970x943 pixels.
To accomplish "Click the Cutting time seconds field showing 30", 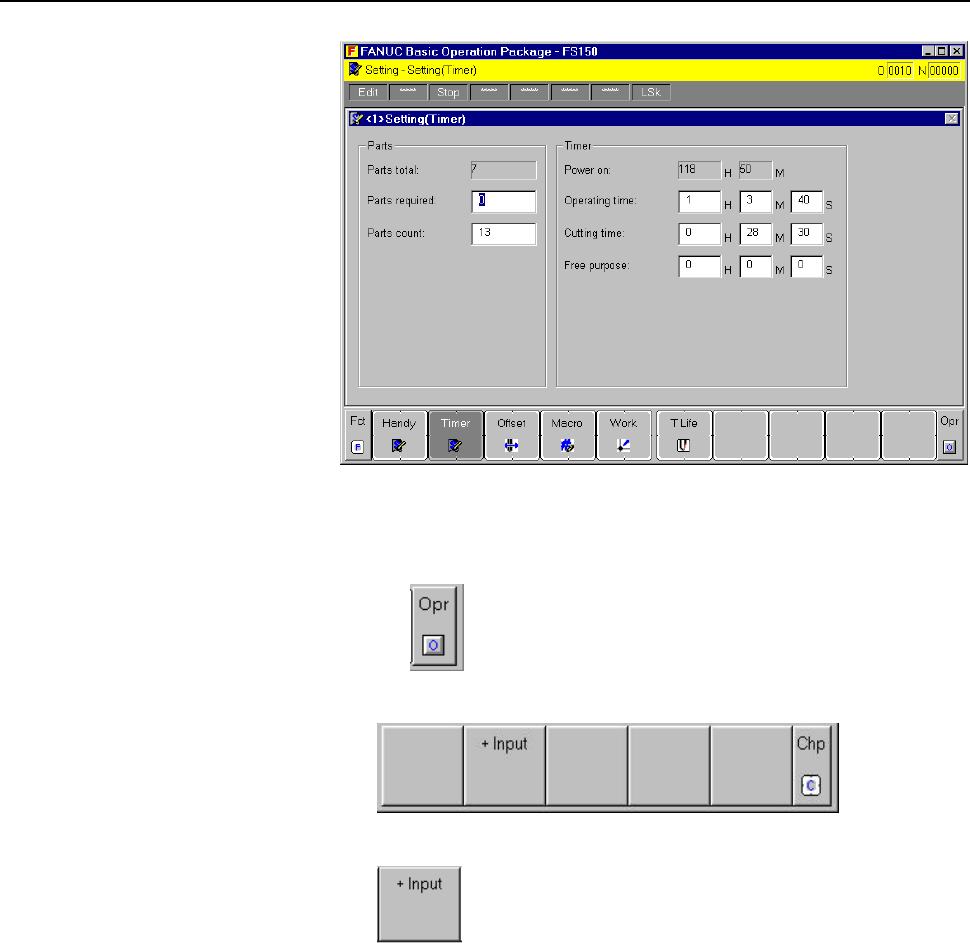I will 807,233.
